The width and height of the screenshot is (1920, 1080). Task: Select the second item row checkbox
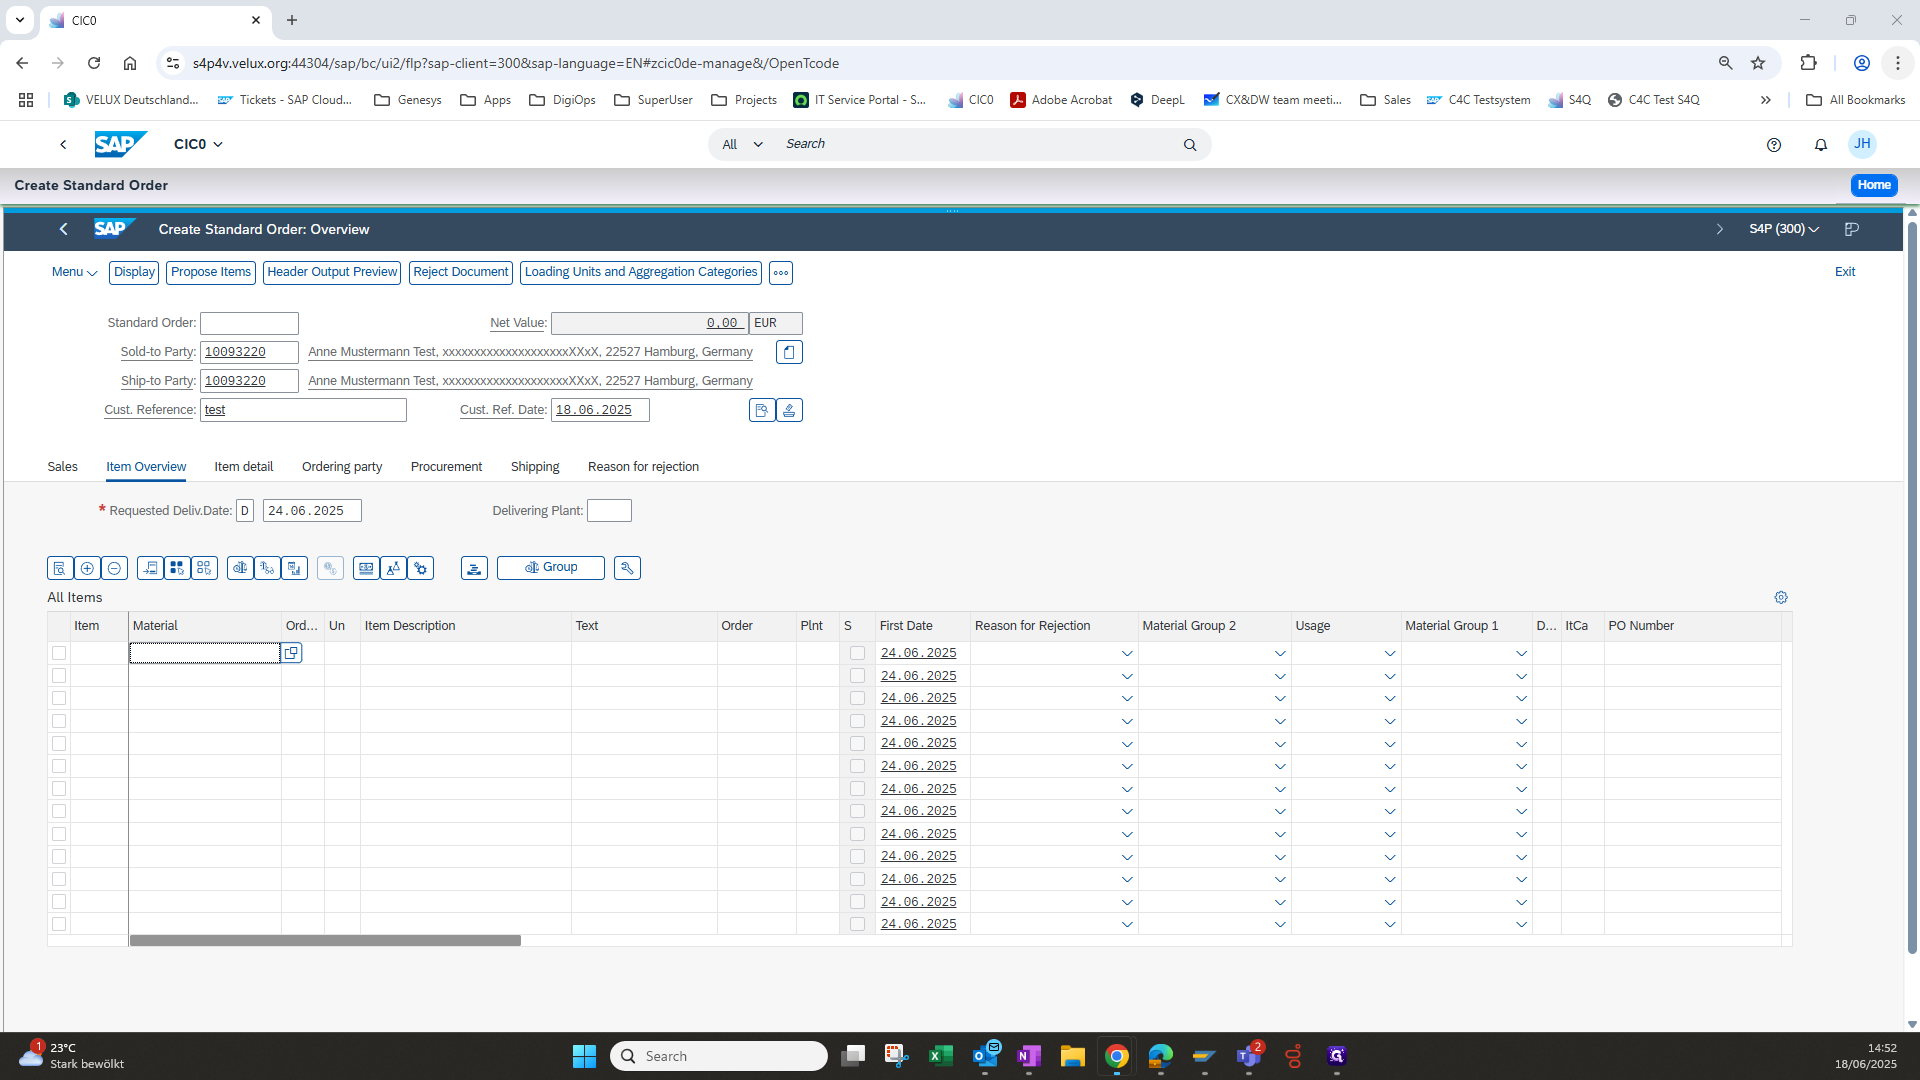tap(59, 676)
